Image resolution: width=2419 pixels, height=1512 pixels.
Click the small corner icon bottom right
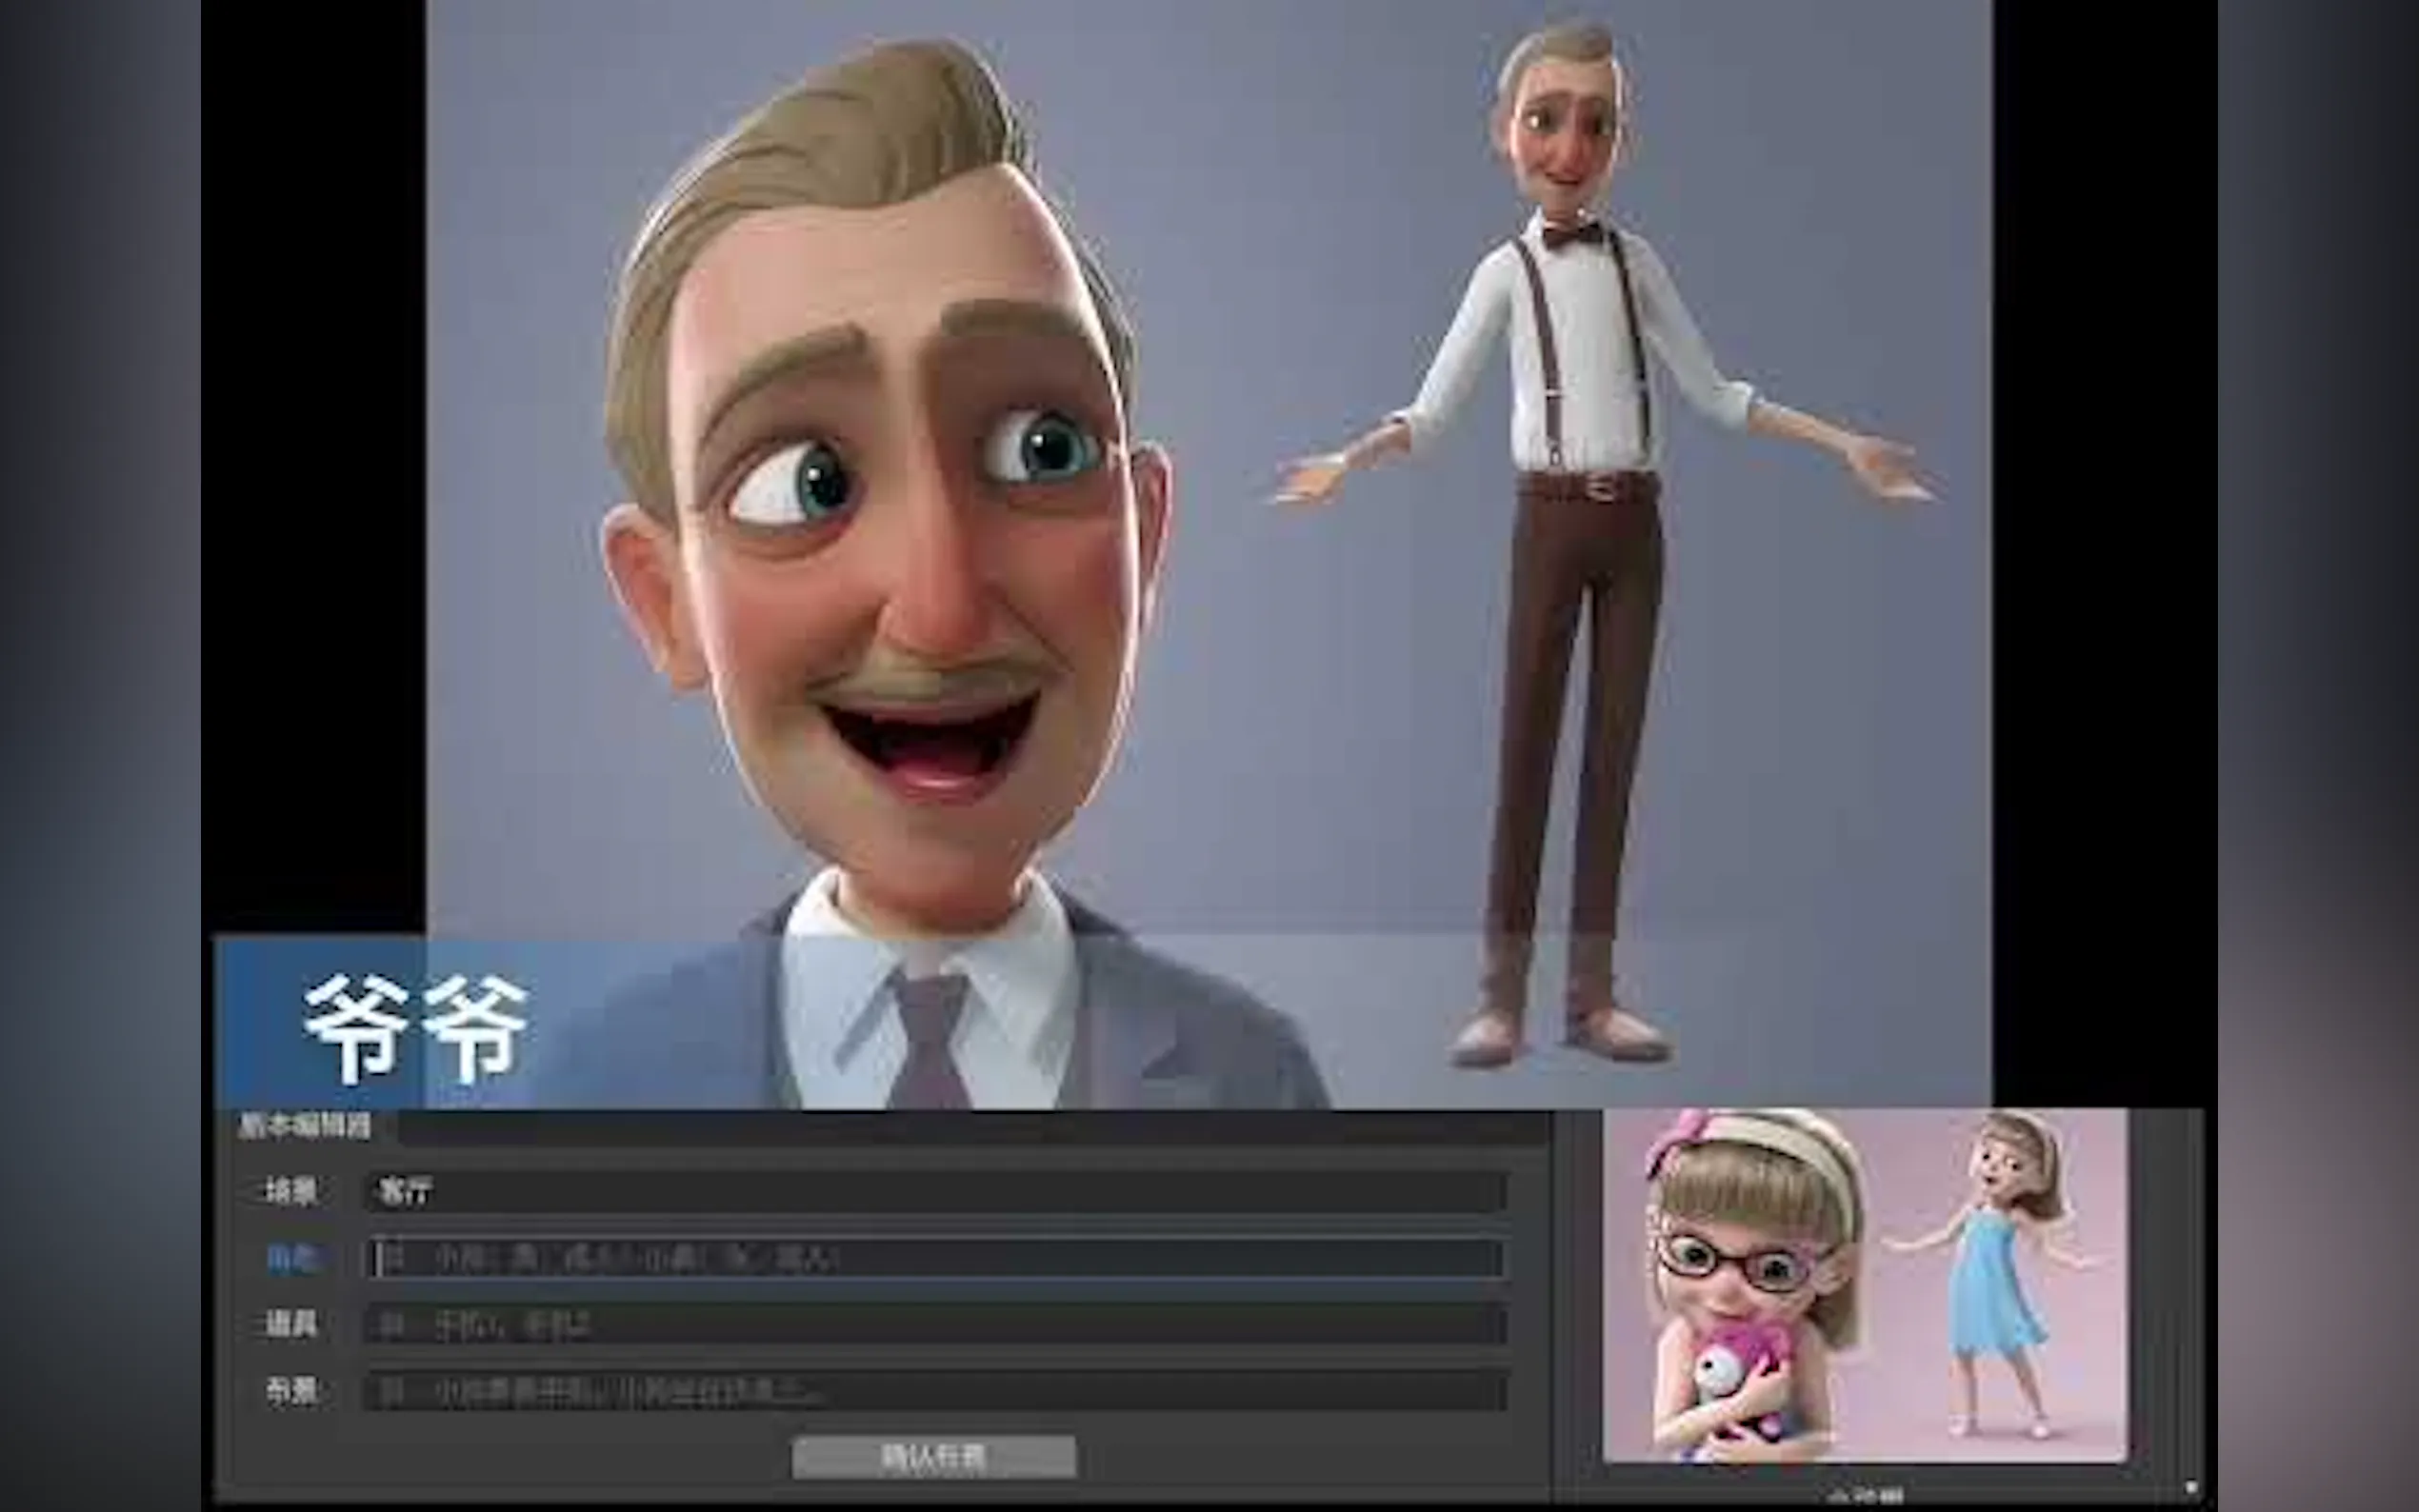(x=2191, y=1488)
